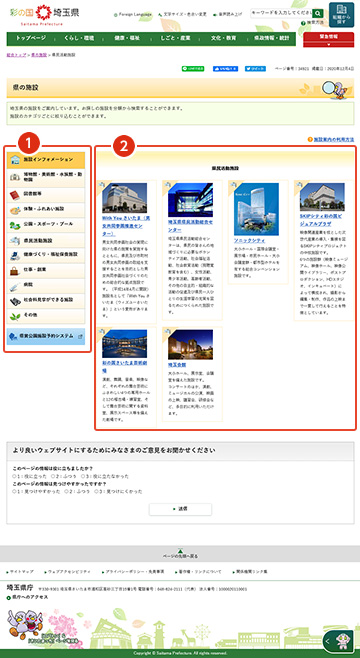Viewport: 360px width, 658px height.
Task: Open the 組織から探す building icon
Action: coord(341,14)
